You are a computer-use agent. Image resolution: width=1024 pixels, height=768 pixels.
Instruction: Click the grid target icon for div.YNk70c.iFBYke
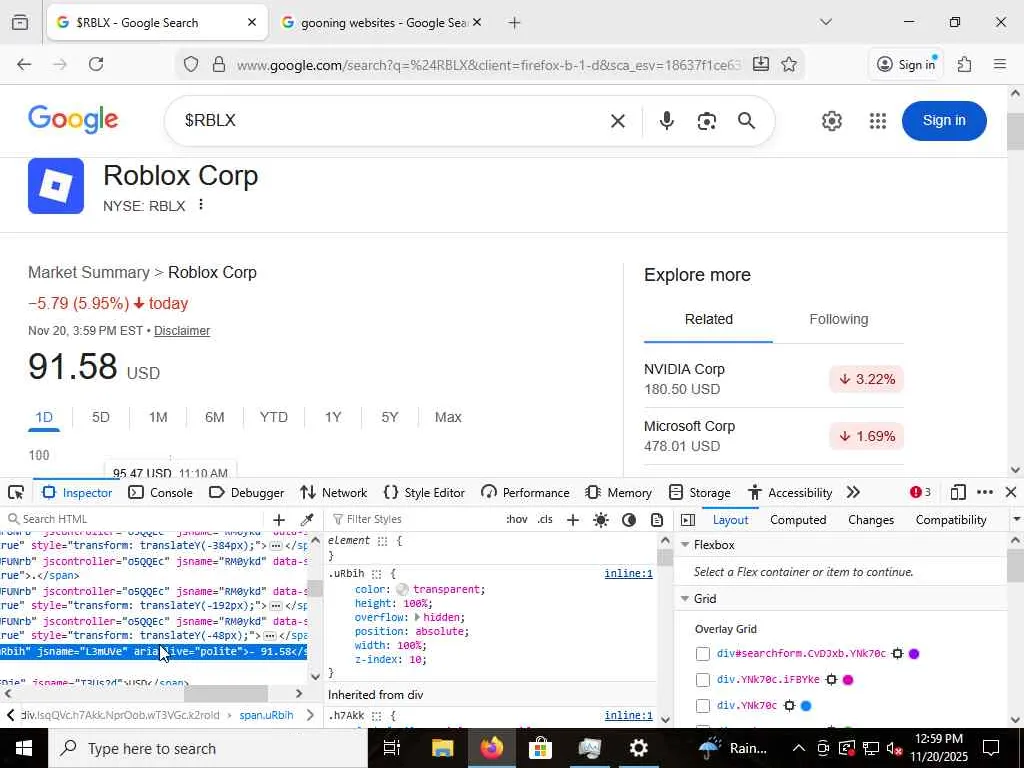click(x=831, y=679)
